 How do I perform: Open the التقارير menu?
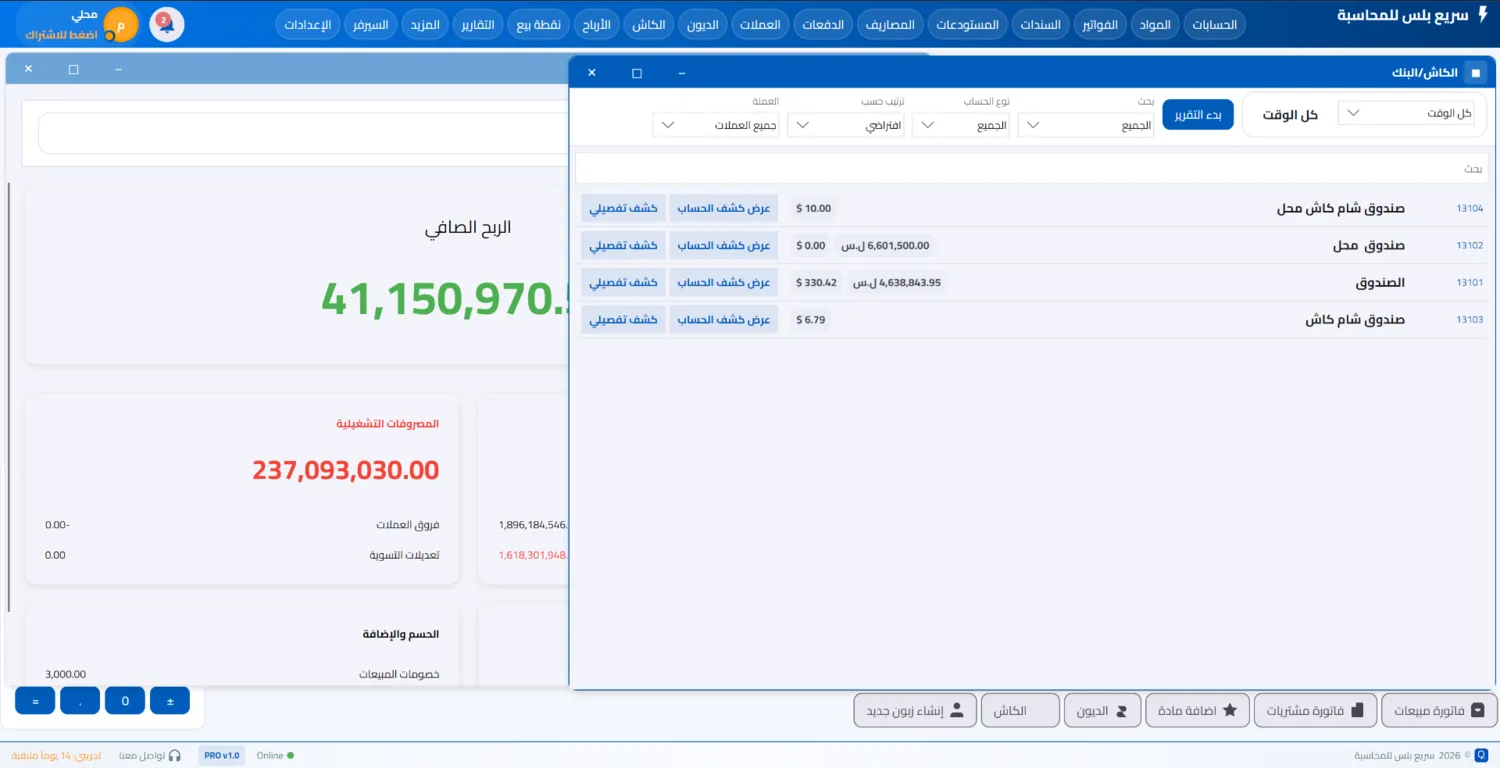coord(476,25)
